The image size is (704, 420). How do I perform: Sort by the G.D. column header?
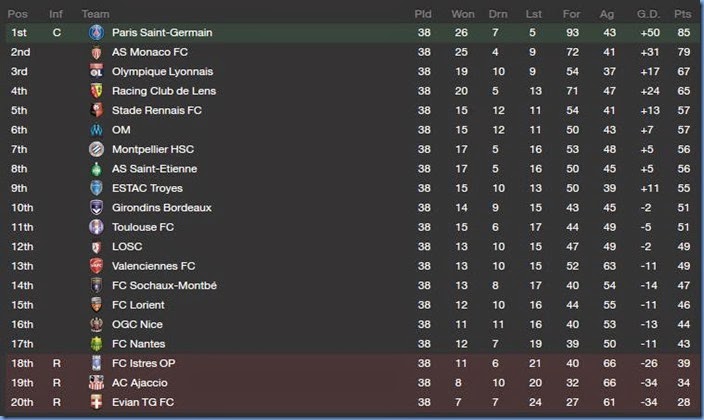pos(645,14)
